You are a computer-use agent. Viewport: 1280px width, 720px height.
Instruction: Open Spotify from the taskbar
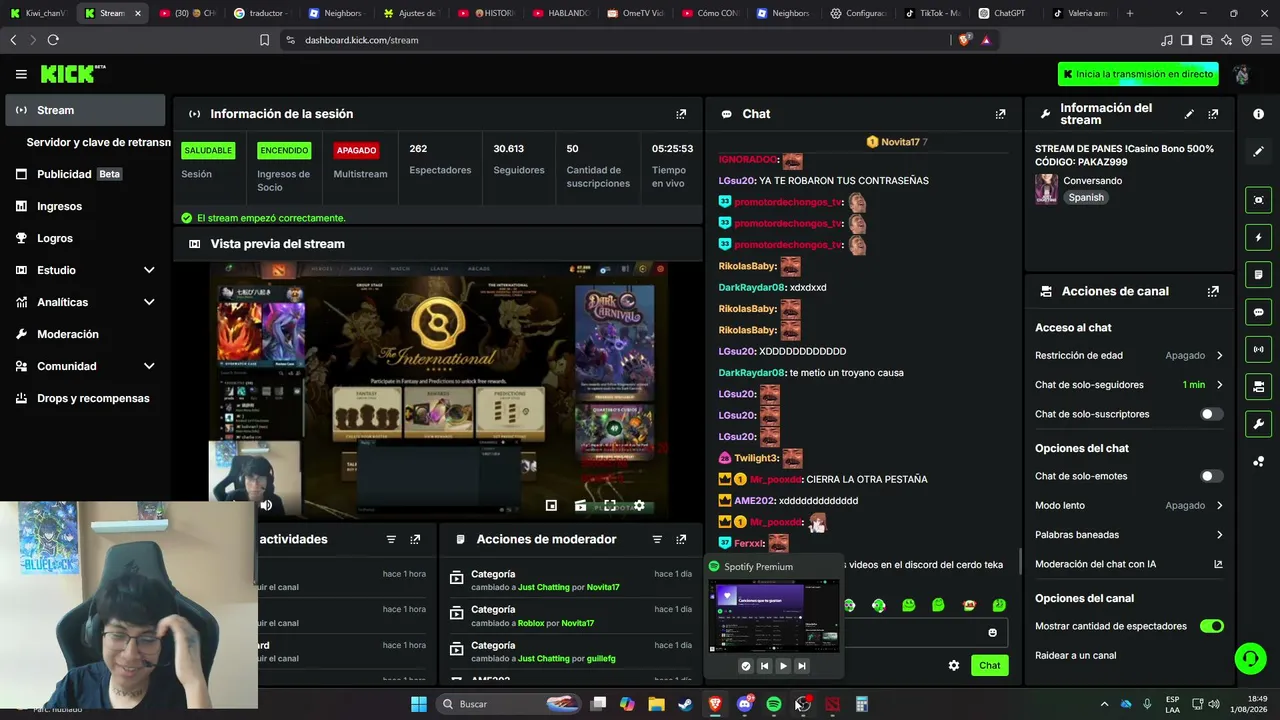(773, 704)
